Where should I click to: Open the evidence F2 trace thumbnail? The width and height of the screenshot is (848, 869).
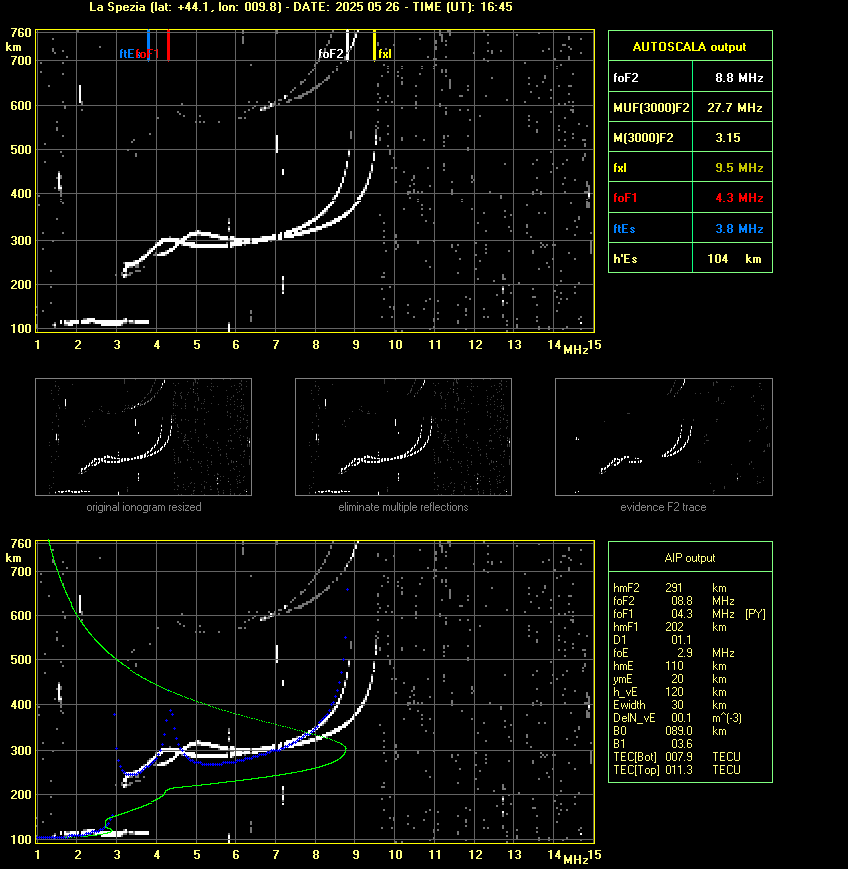(664, 437)
